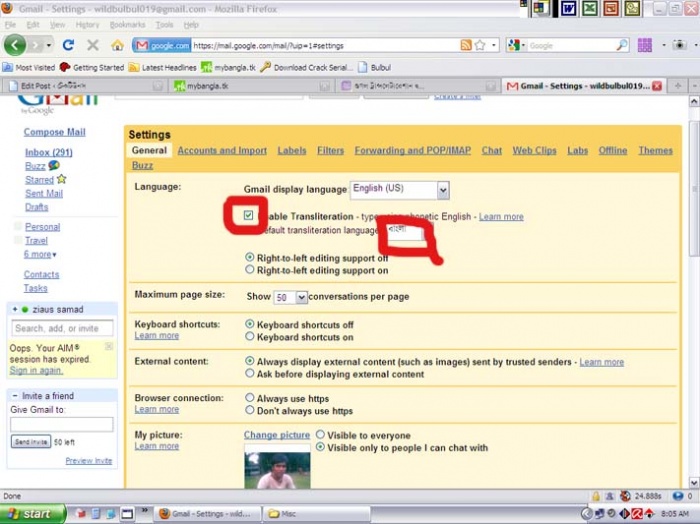Click the camera icon in Firefox toolbar
Image resolution: width=700 pixels, height=524 pixels.
[x=679, y=45]
